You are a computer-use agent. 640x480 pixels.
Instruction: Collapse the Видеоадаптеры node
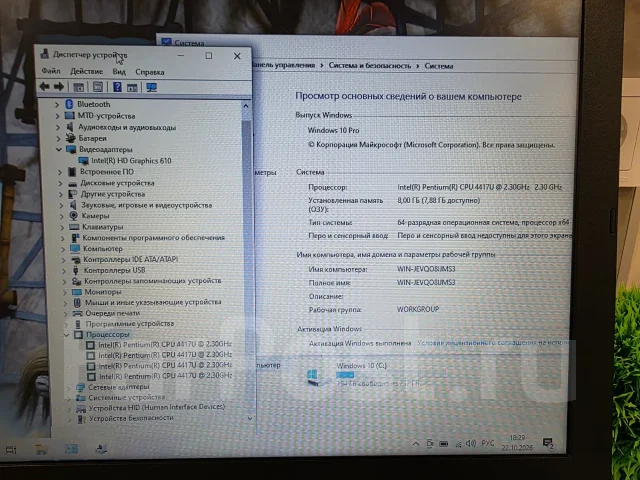click(59, 149)
